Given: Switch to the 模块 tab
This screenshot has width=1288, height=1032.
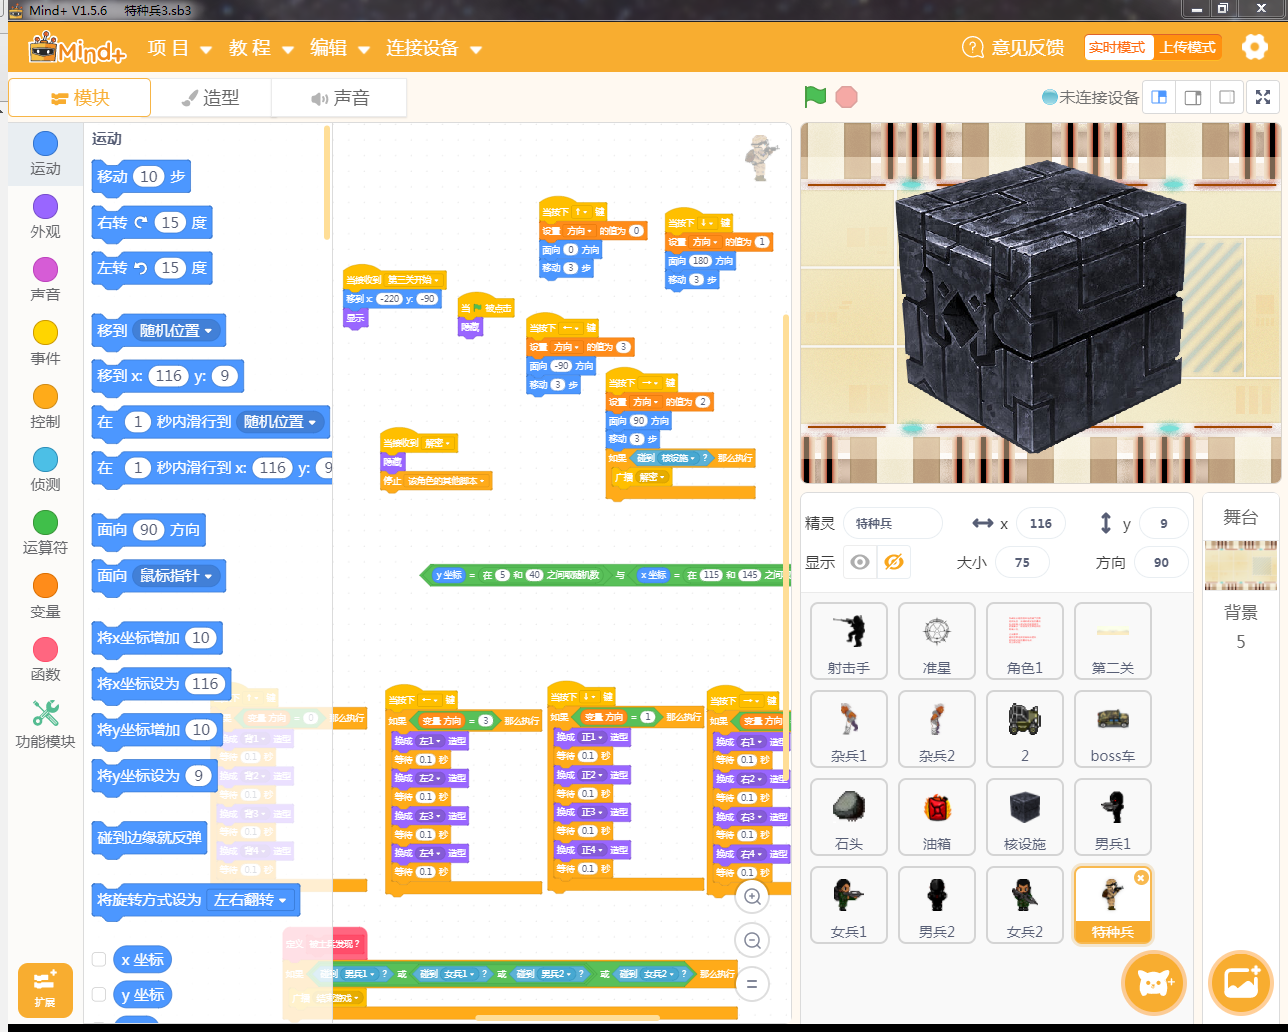Looking at the screenshot, I should coord(80,98).
